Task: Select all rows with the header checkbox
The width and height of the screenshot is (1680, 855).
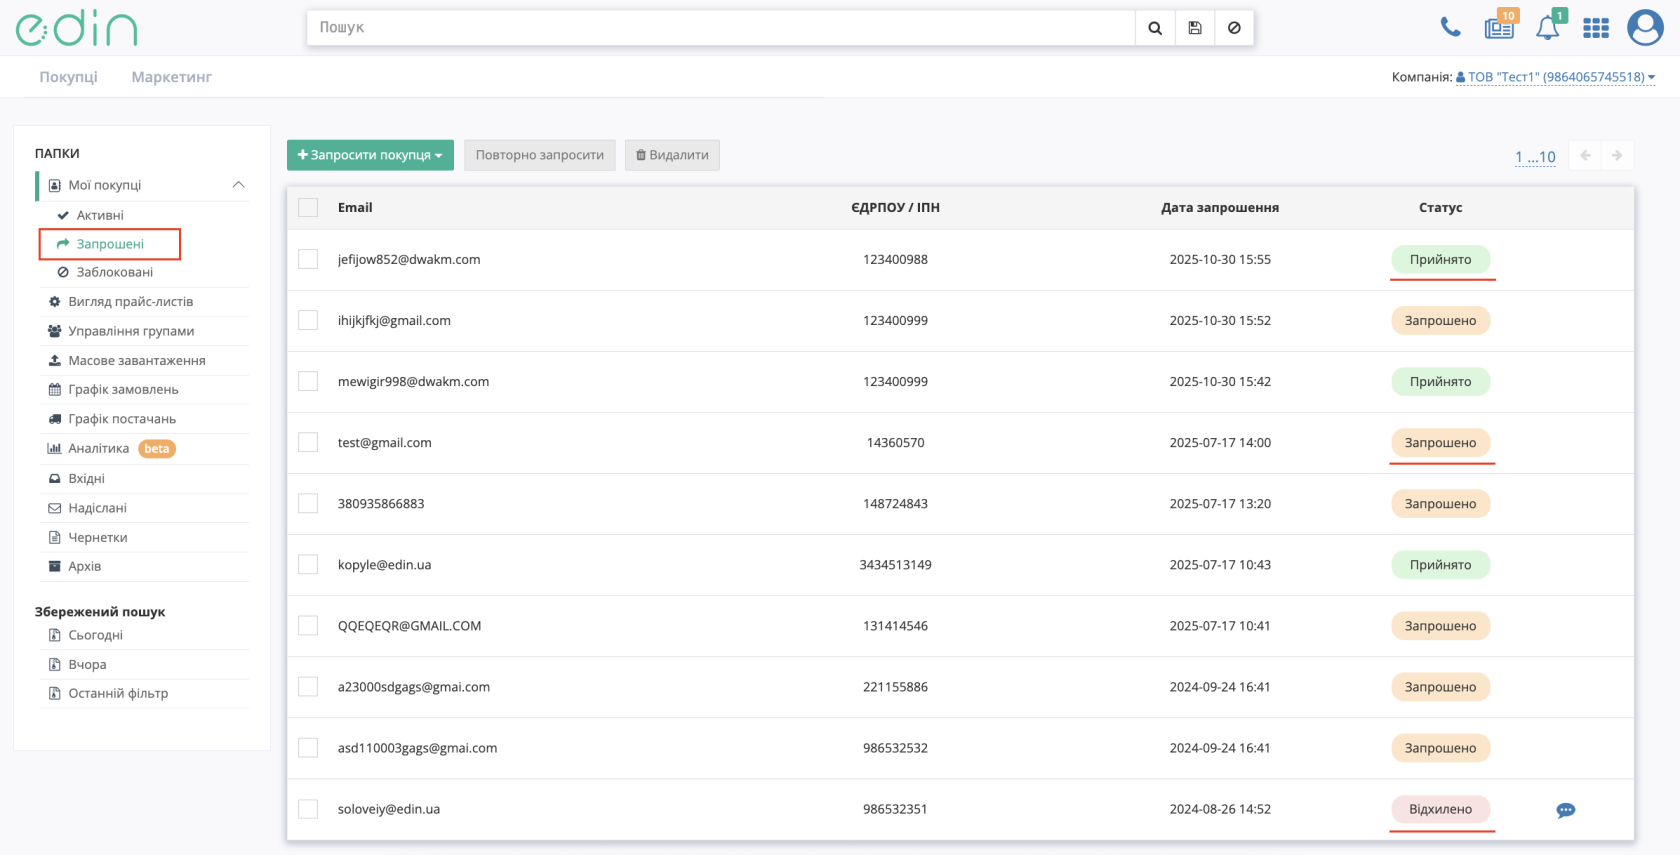Action: pyautogui.click(x=308, y=207)
